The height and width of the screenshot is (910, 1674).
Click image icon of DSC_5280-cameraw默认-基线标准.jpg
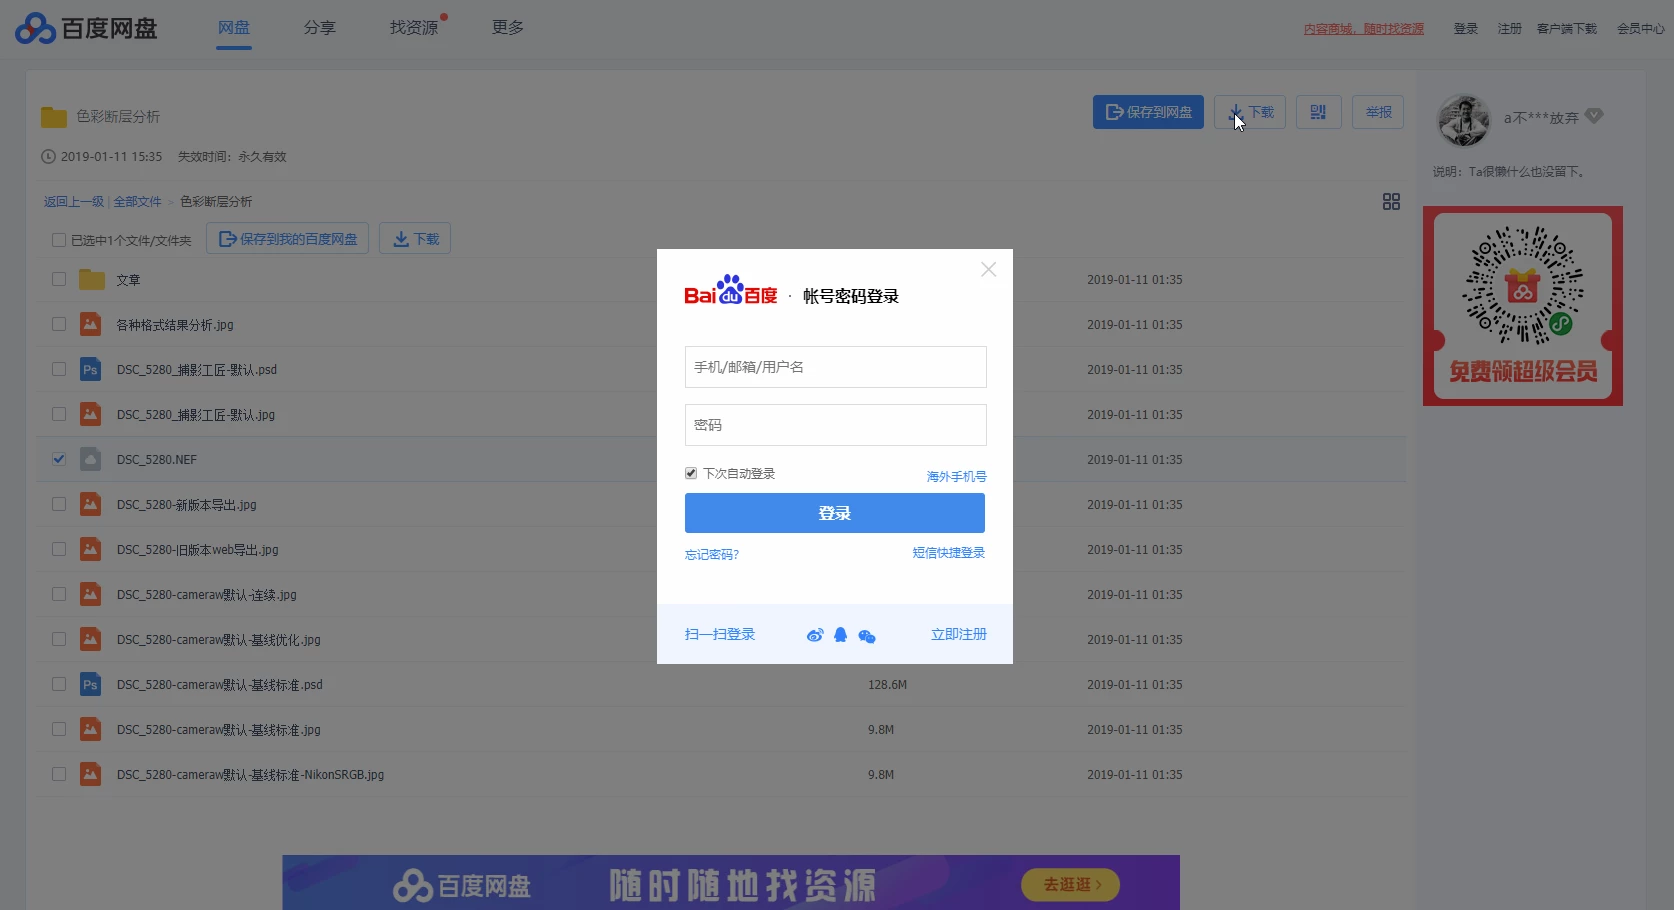91,729
